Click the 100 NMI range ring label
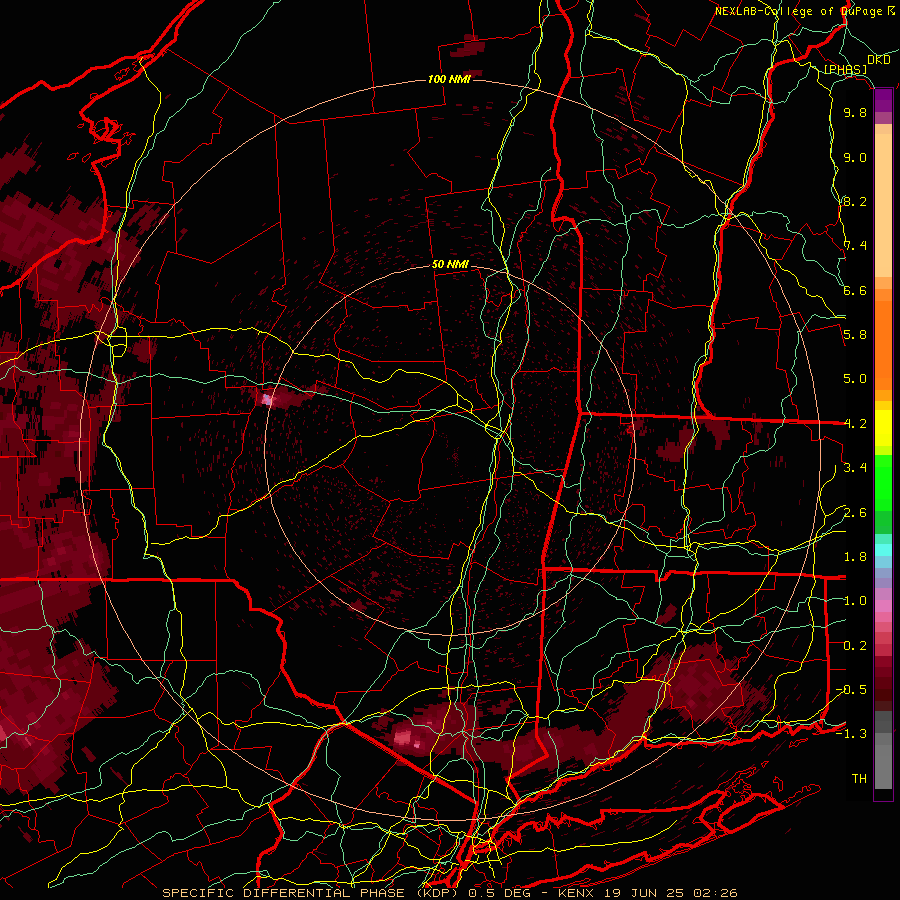The width and height of the screenshot is (900, 900). click(449, 79)
